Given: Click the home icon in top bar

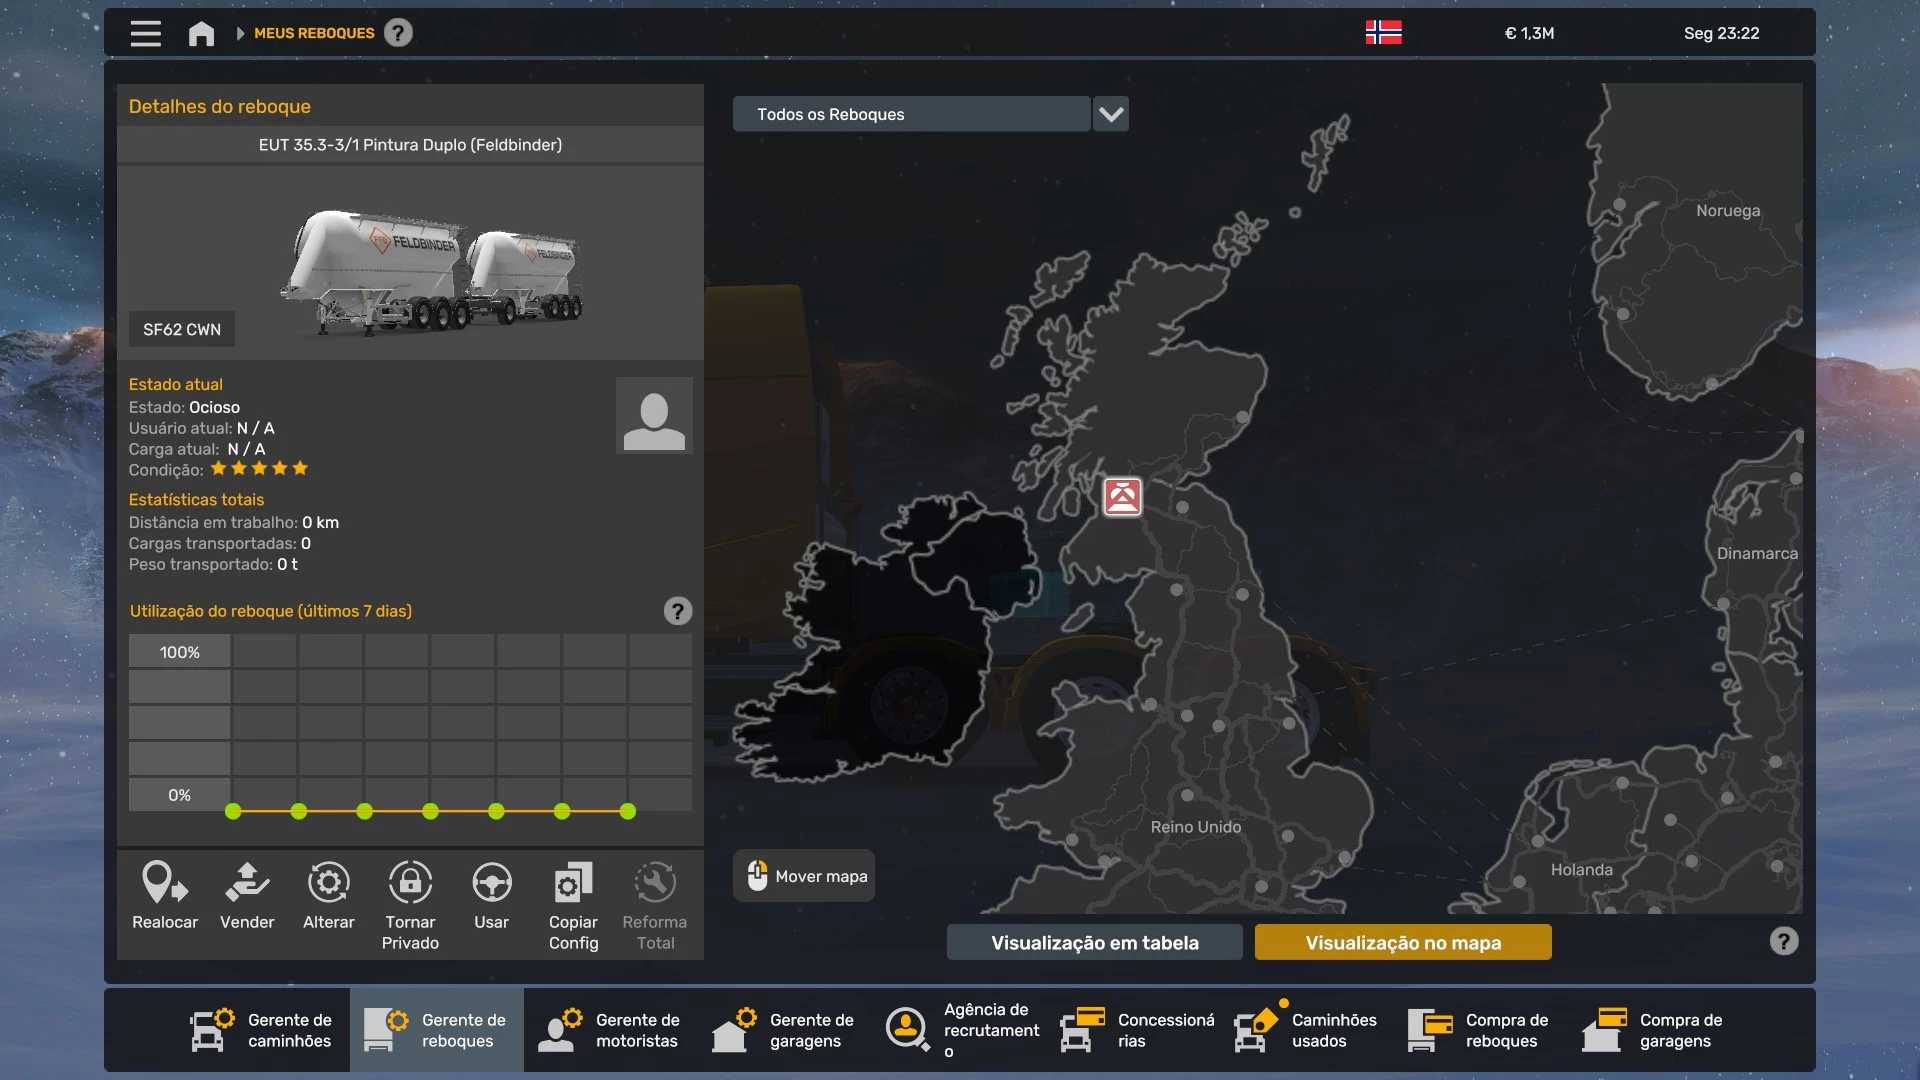Looking at the screenshot, I should click(x=201, y=34).
